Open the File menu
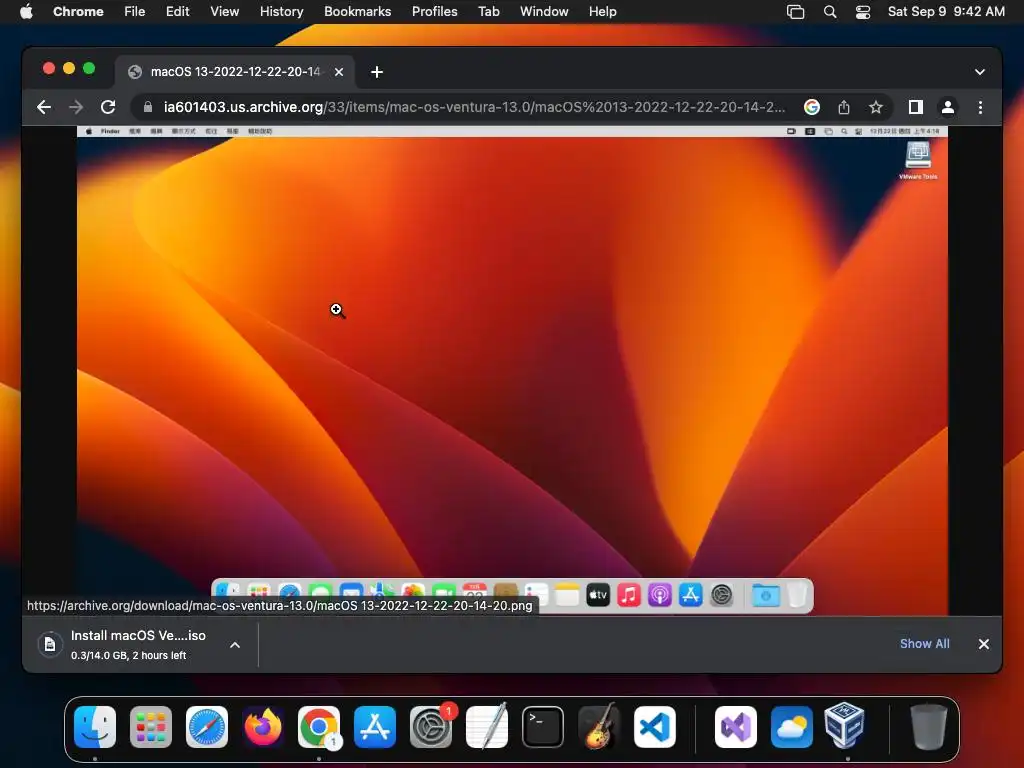Viewport: 1024px width, 768px height. 135,12
